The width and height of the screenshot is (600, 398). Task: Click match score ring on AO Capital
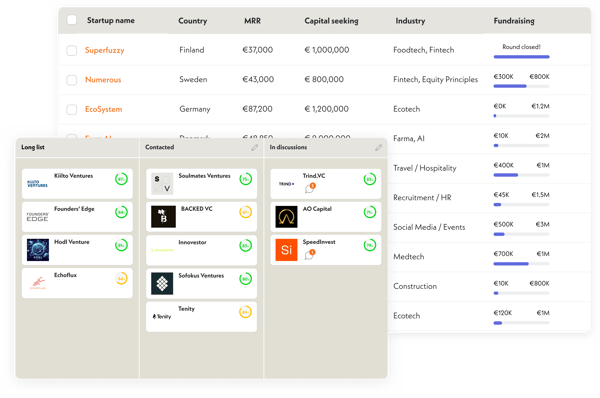[x=370, y=212]
